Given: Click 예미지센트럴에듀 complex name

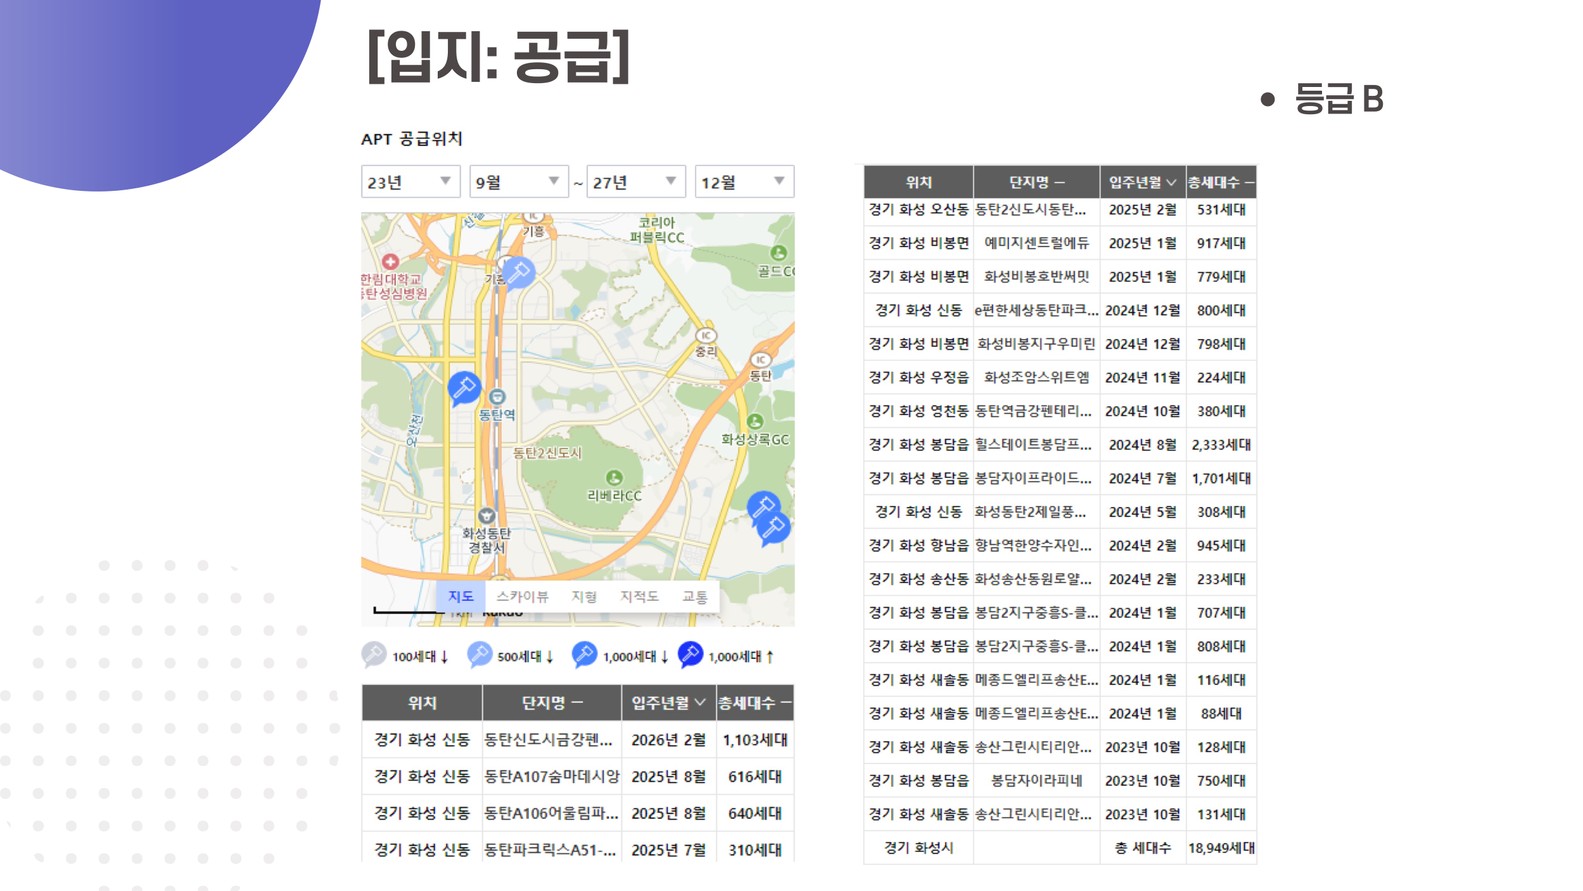Looking at the screenshot, I should pos(1037,243).
